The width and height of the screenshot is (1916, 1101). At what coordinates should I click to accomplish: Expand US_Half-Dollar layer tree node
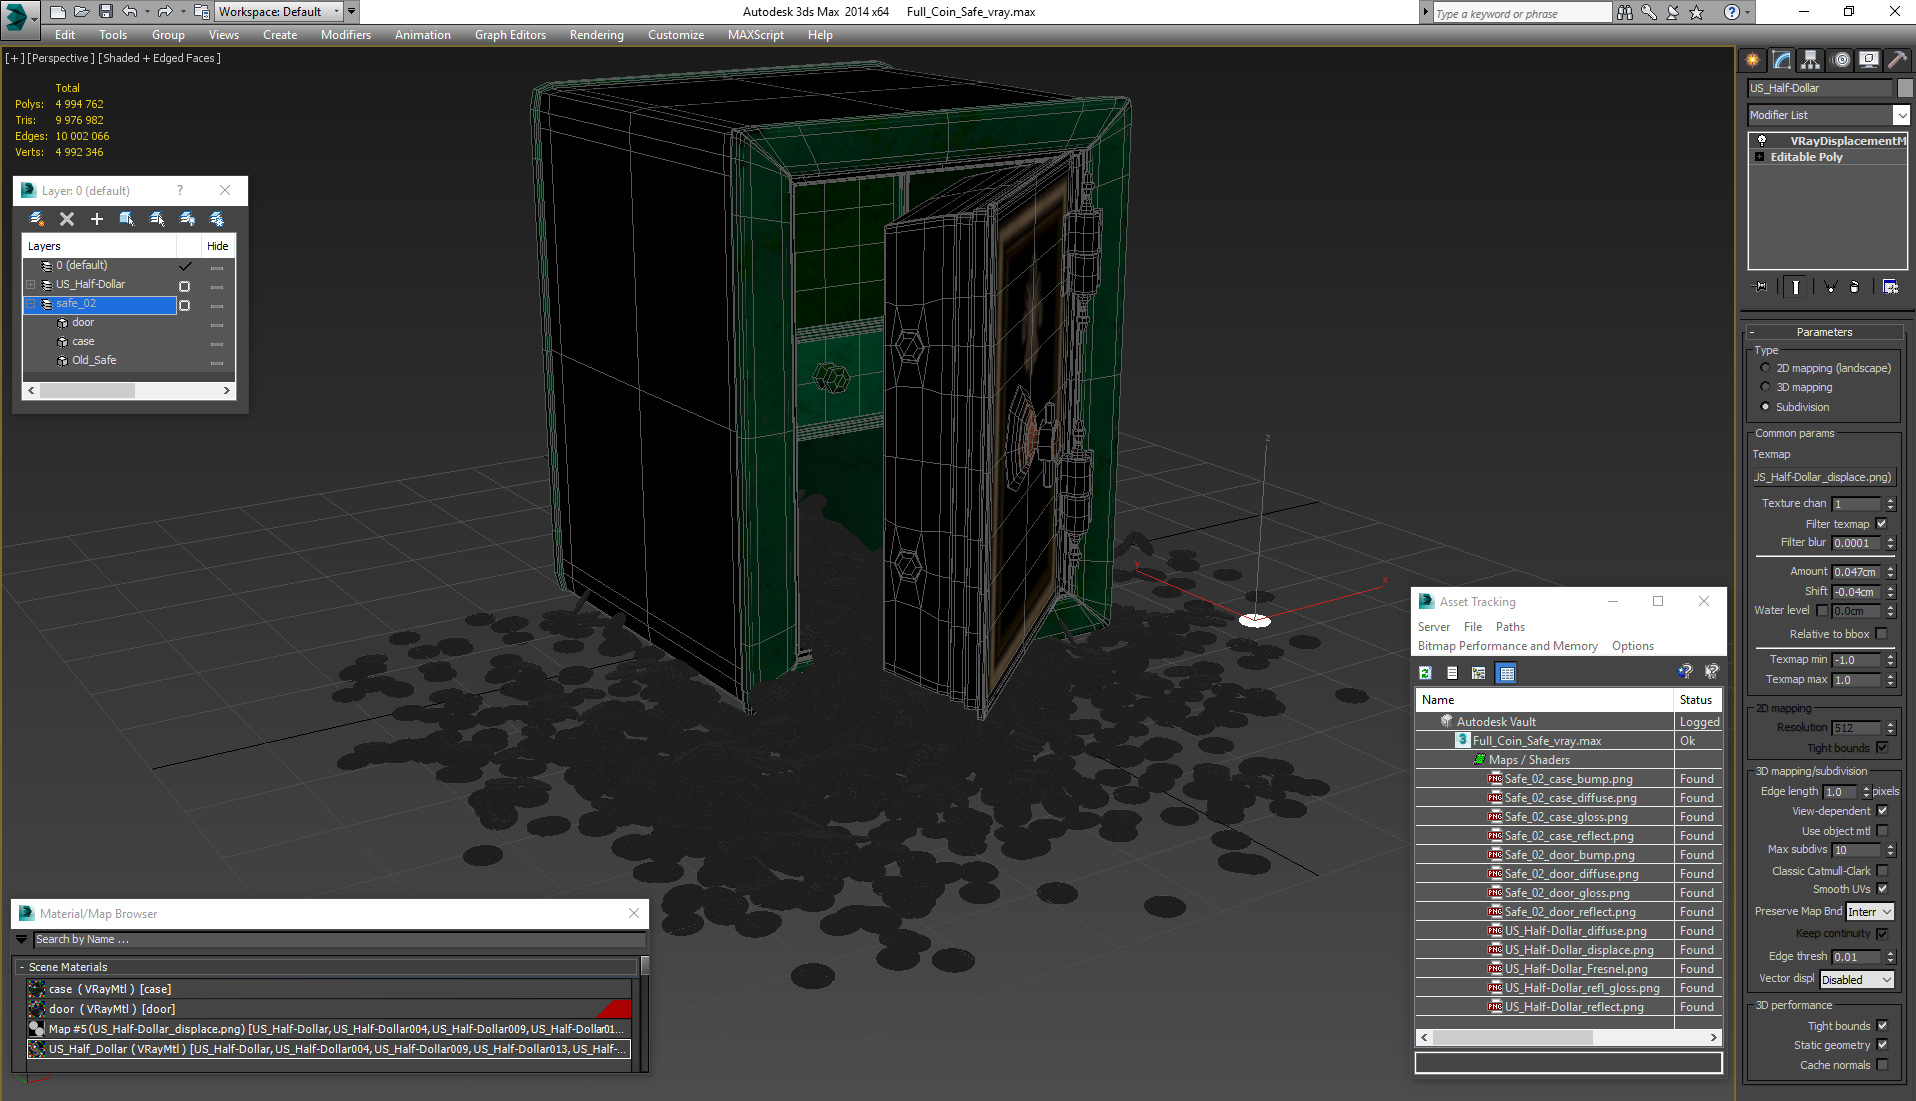point(31,285)
